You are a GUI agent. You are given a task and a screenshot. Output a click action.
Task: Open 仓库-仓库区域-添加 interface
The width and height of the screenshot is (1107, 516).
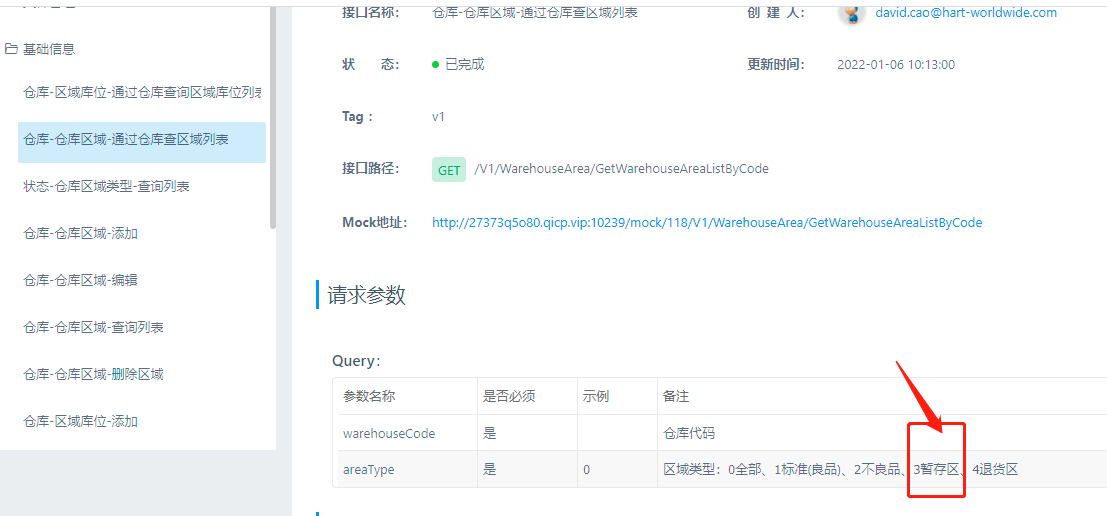[x=80, y=234]
